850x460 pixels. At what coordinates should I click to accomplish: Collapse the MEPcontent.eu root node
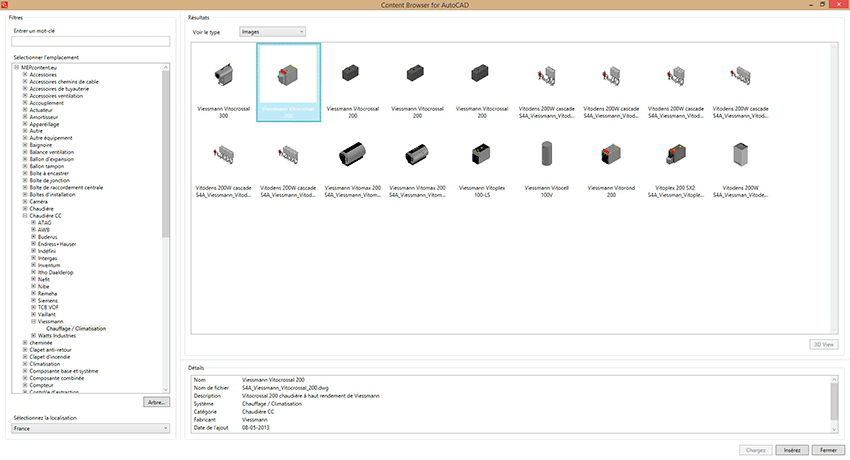(16, 68)
